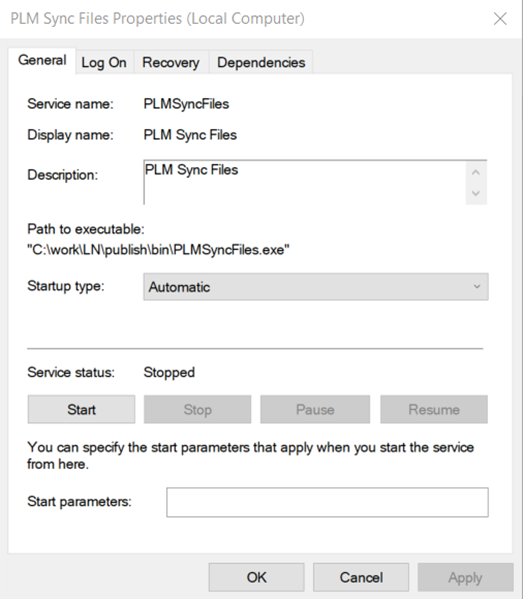The height and width of the screenshot is (599, 523).
Task: Click the executable path text
Action: tap(158, 250)
